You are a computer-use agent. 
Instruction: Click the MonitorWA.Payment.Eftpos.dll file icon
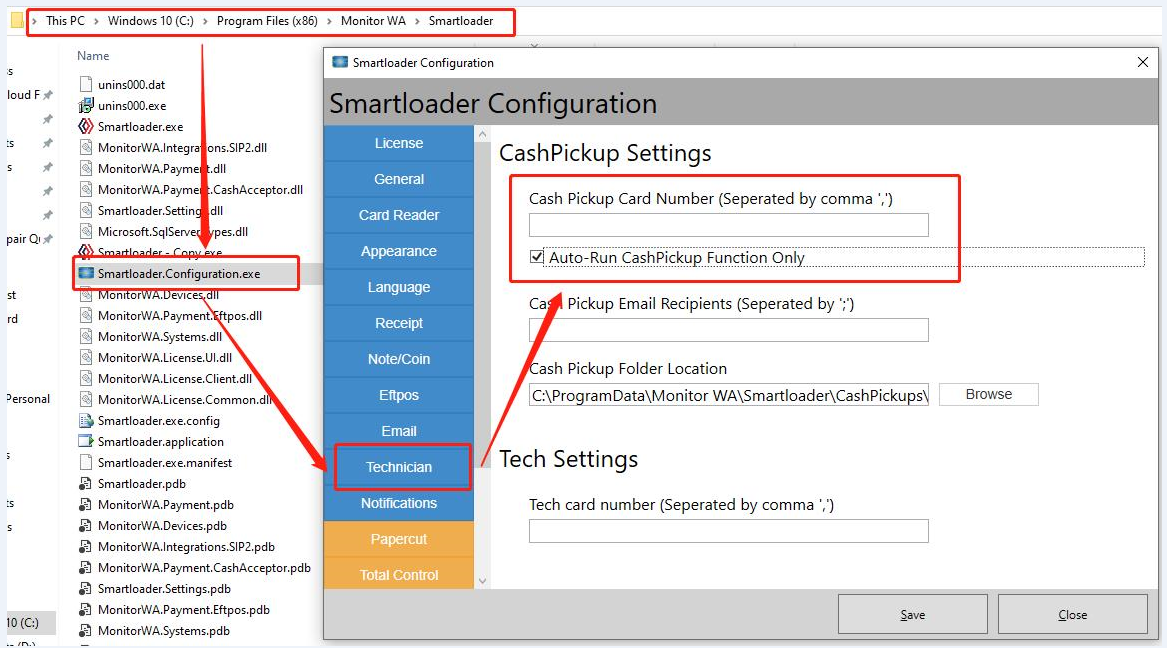tap(86, 315)
